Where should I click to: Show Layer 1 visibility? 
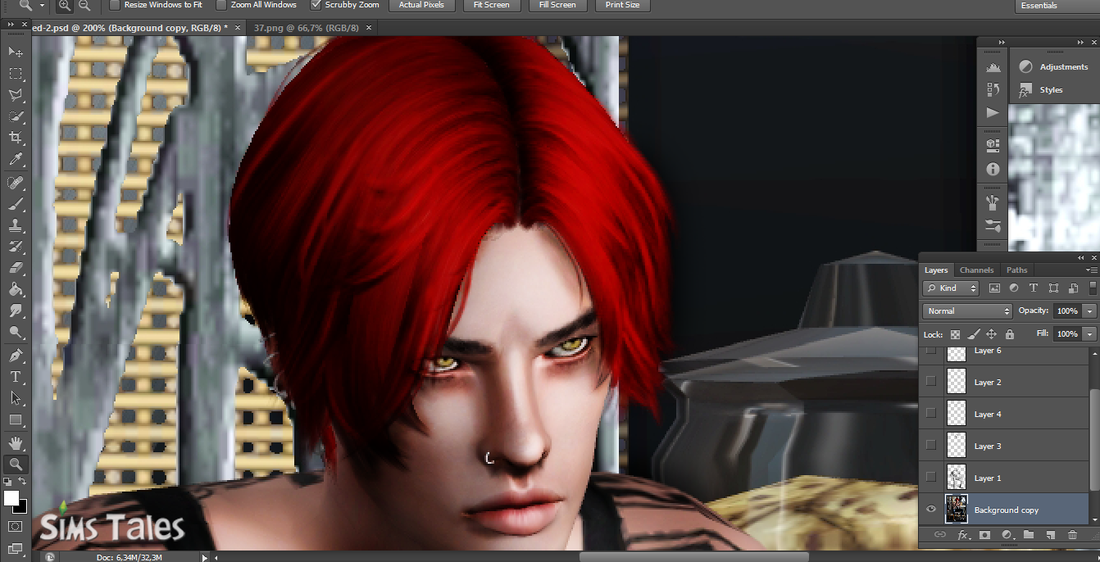[x=931, y=477]
